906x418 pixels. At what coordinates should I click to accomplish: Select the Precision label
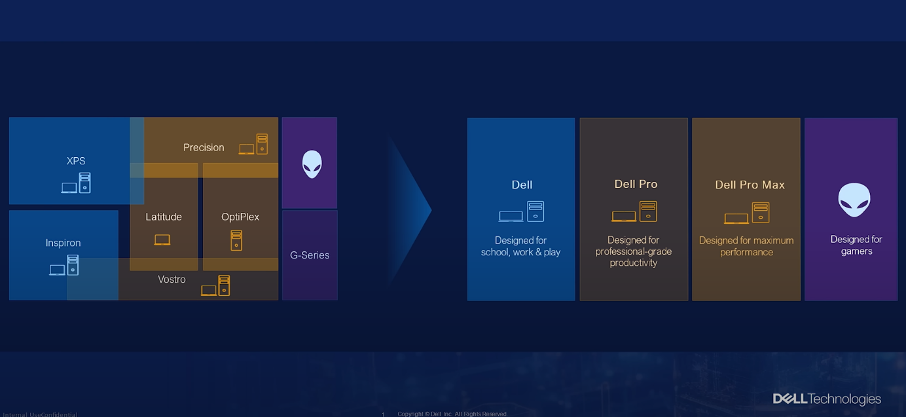click(x=203, y=147)
